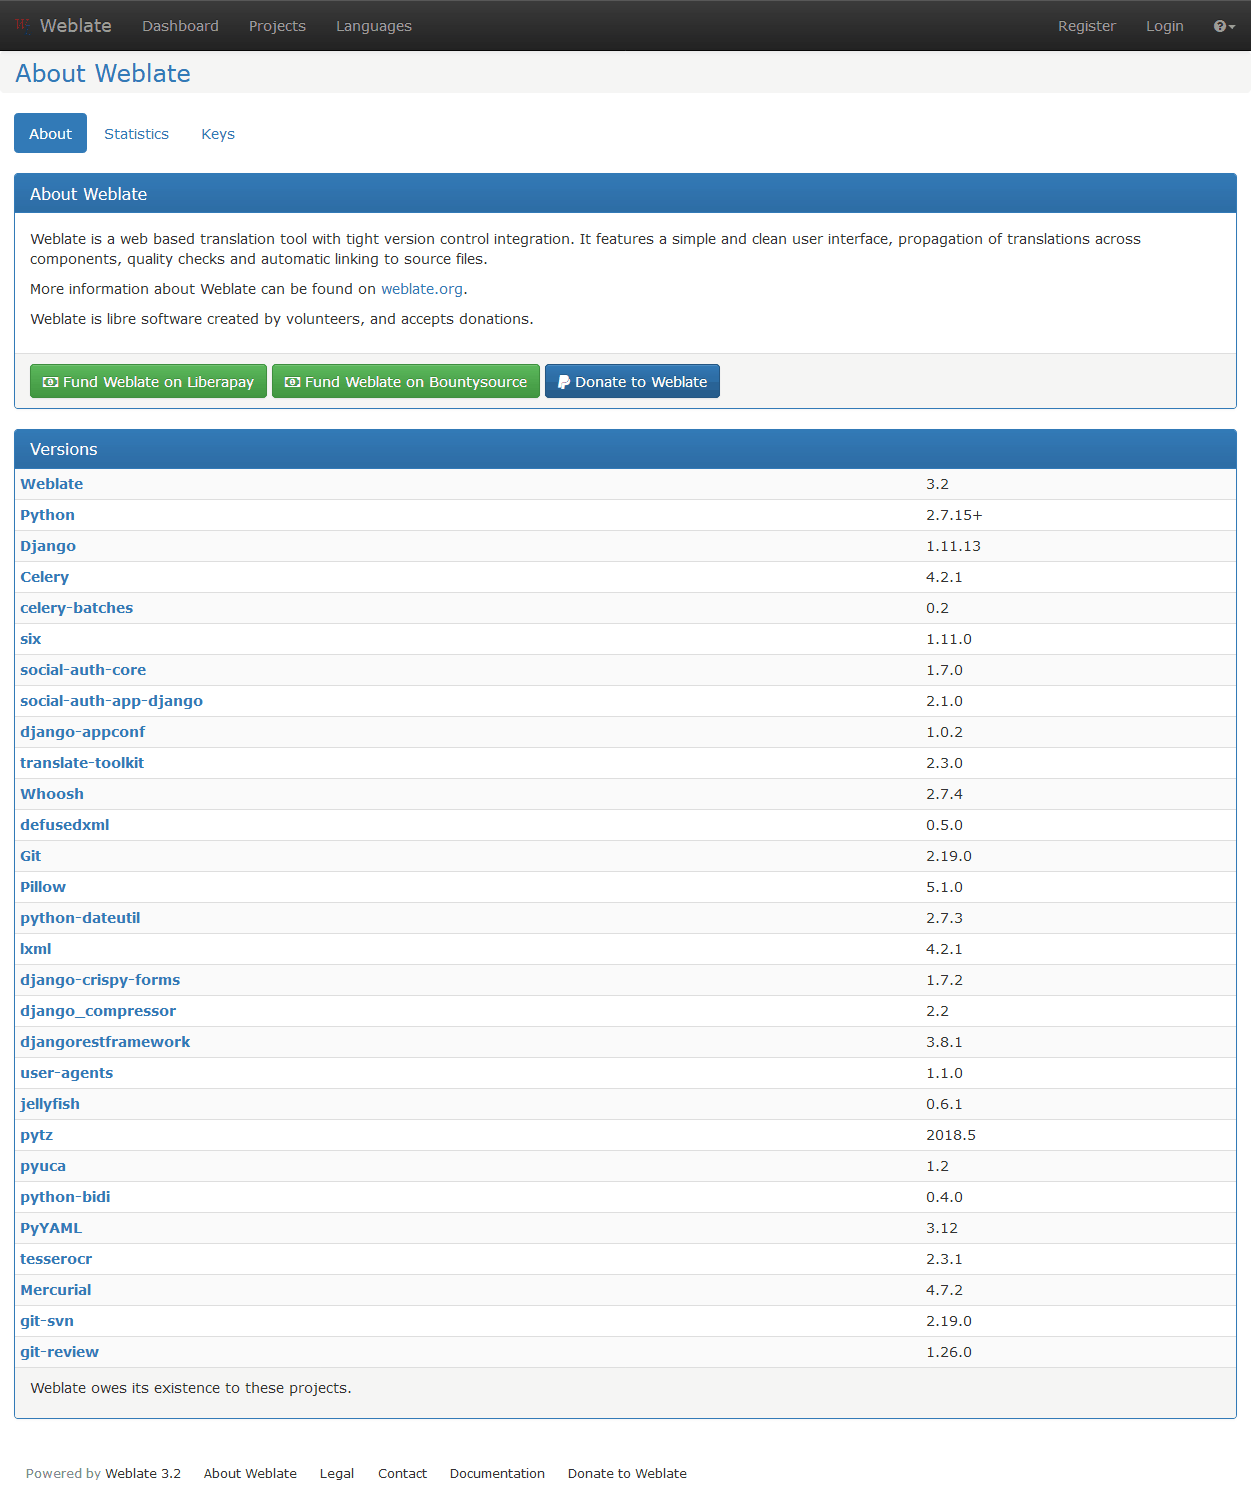Image resolution: width=1251 pixels, height=1493 pixels.
Task: Open the django-crispy-forms link
Action: tap(100, 980)
